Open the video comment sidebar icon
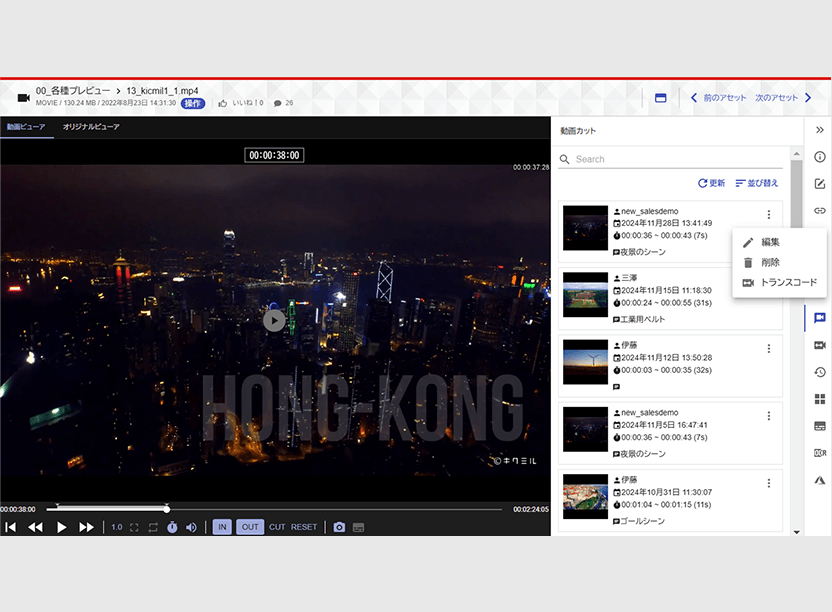832x612 pixels. (x=819, y=318)
